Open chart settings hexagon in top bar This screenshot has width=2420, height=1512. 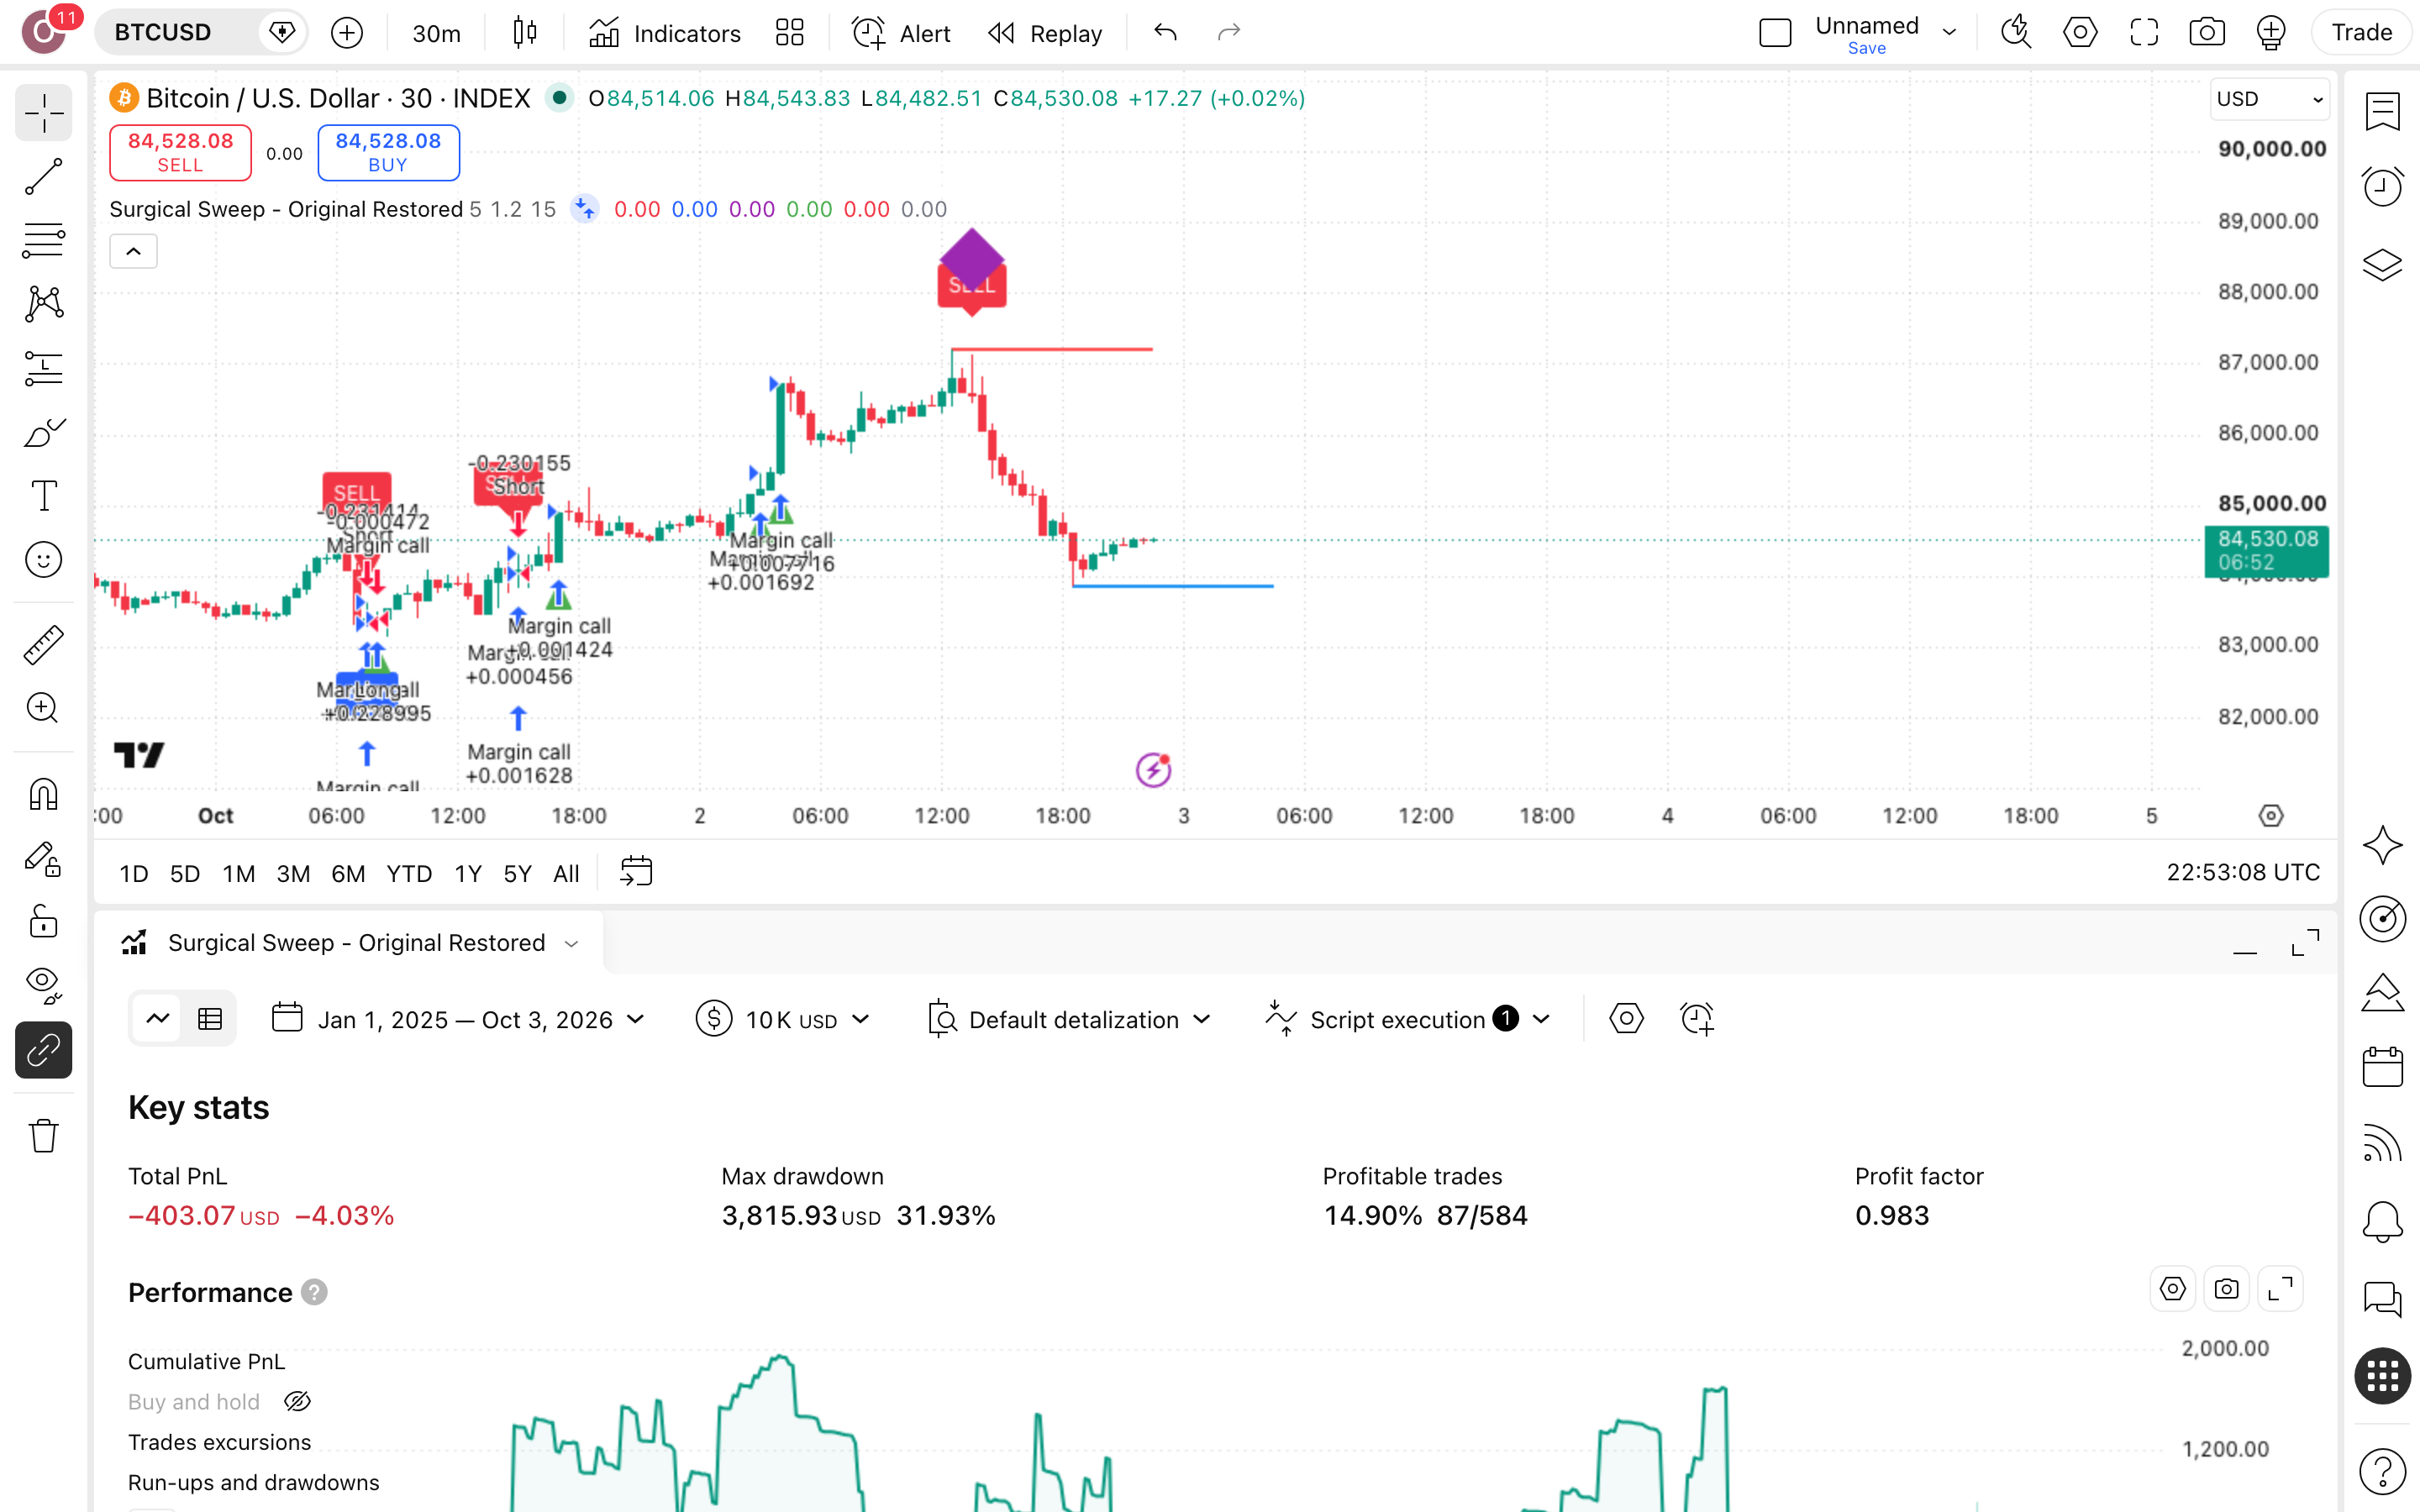click(x=2080, y=33)
